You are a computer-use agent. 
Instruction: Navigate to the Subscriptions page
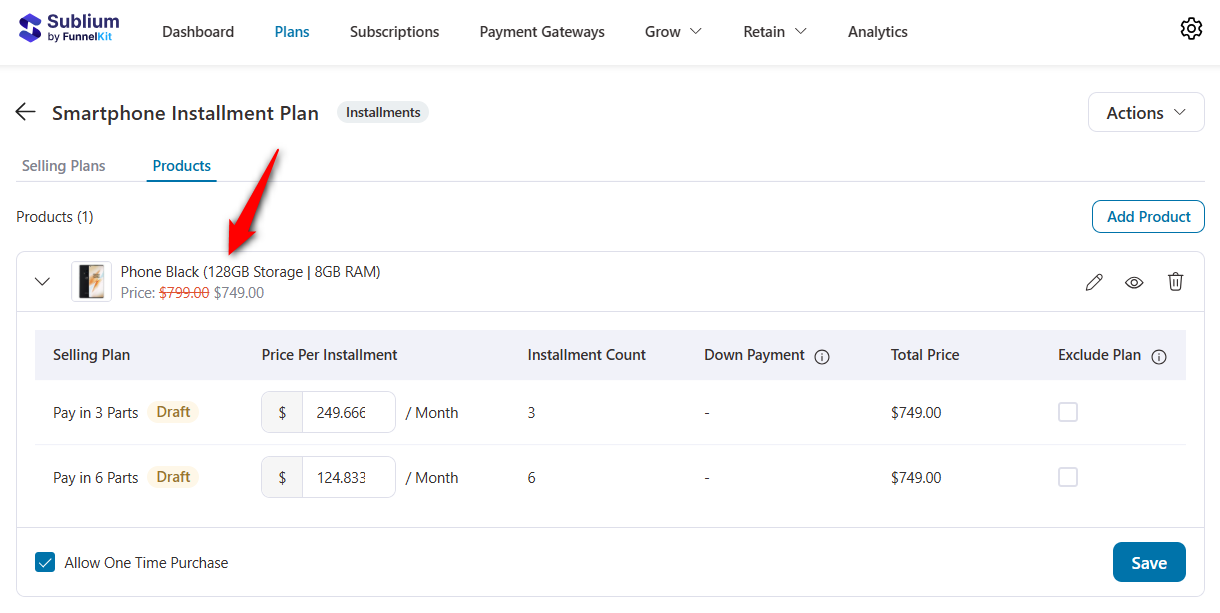pyautogui.click(x=394, y=31)
